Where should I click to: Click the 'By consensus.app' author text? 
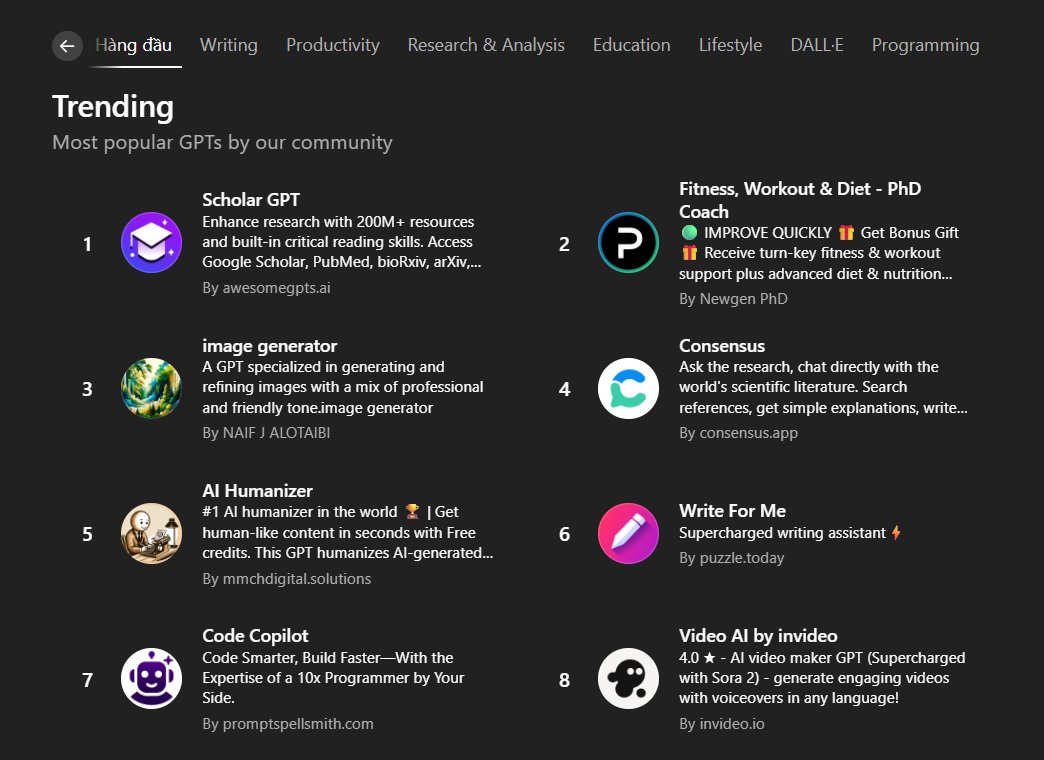738,433
